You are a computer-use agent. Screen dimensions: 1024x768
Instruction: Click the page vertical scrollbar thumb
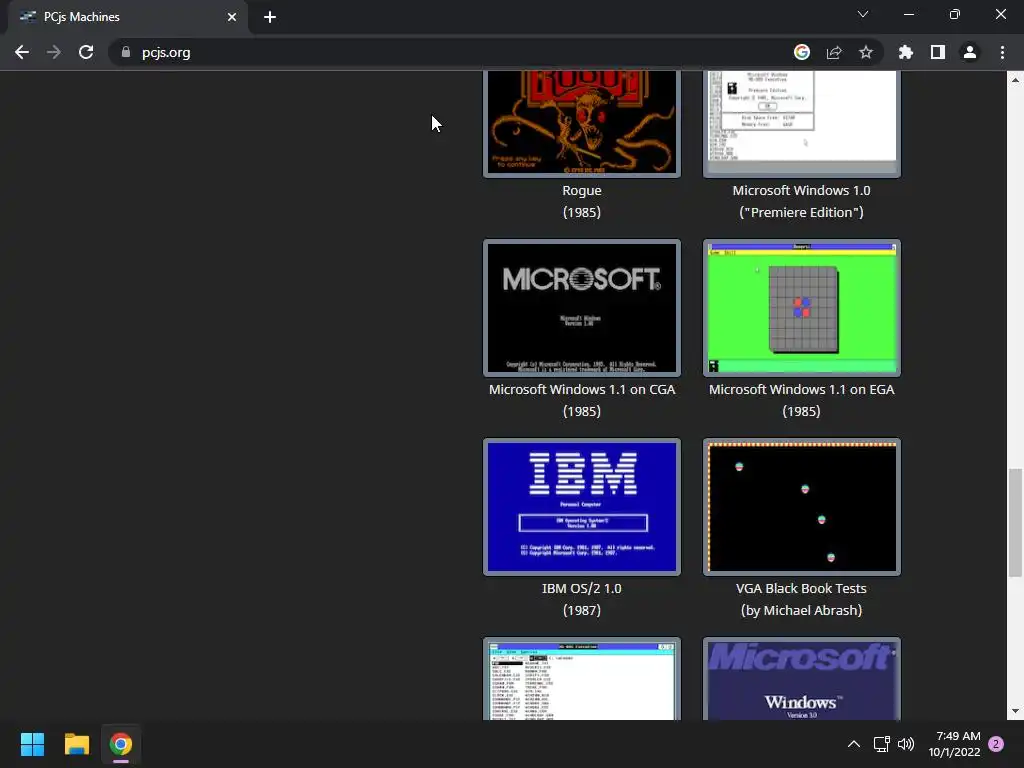point(1014,522)
